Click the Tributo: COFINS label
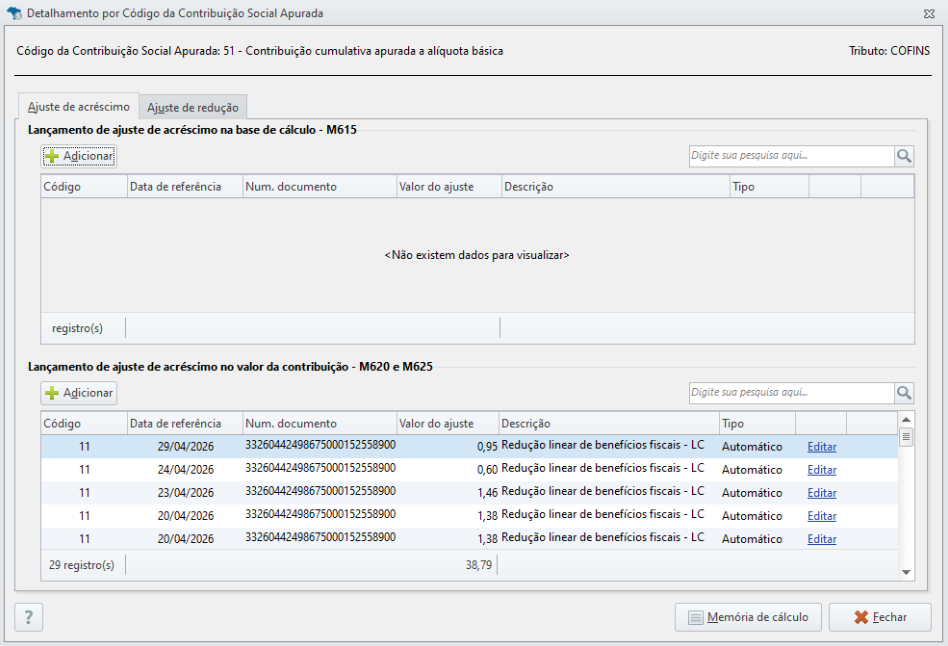Viewport: 948px width, 646px height. click(889, 51)
